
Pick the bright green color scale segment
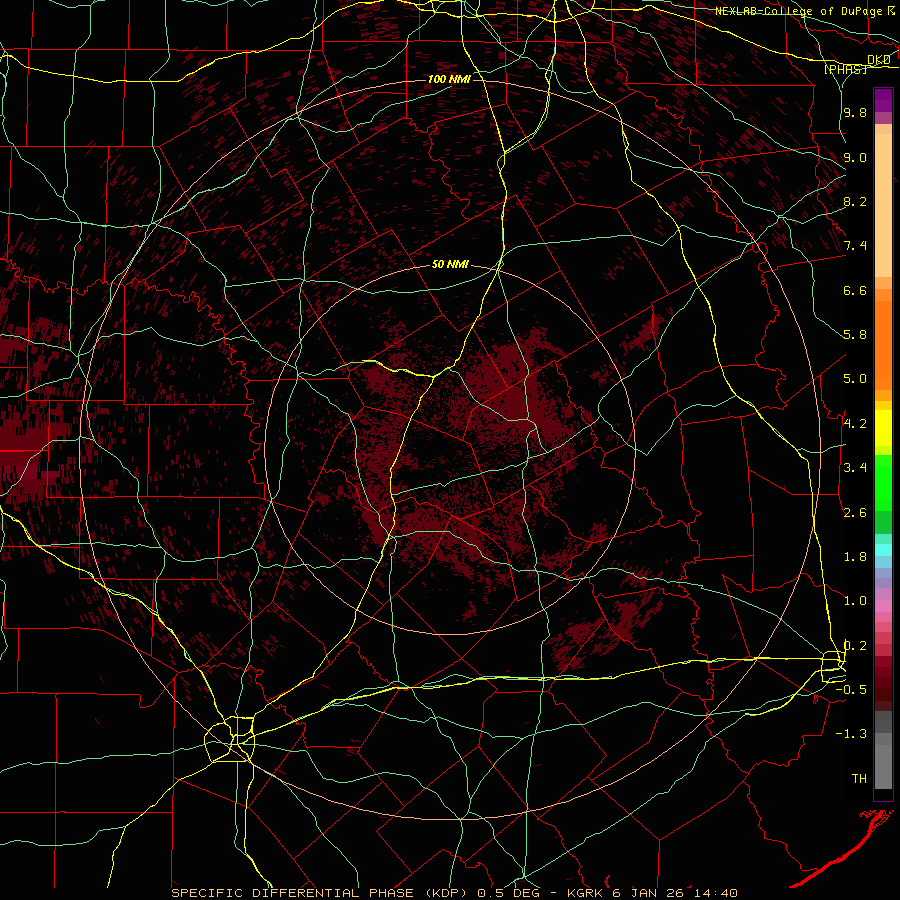pyautogui.click(x=883, y=482)
